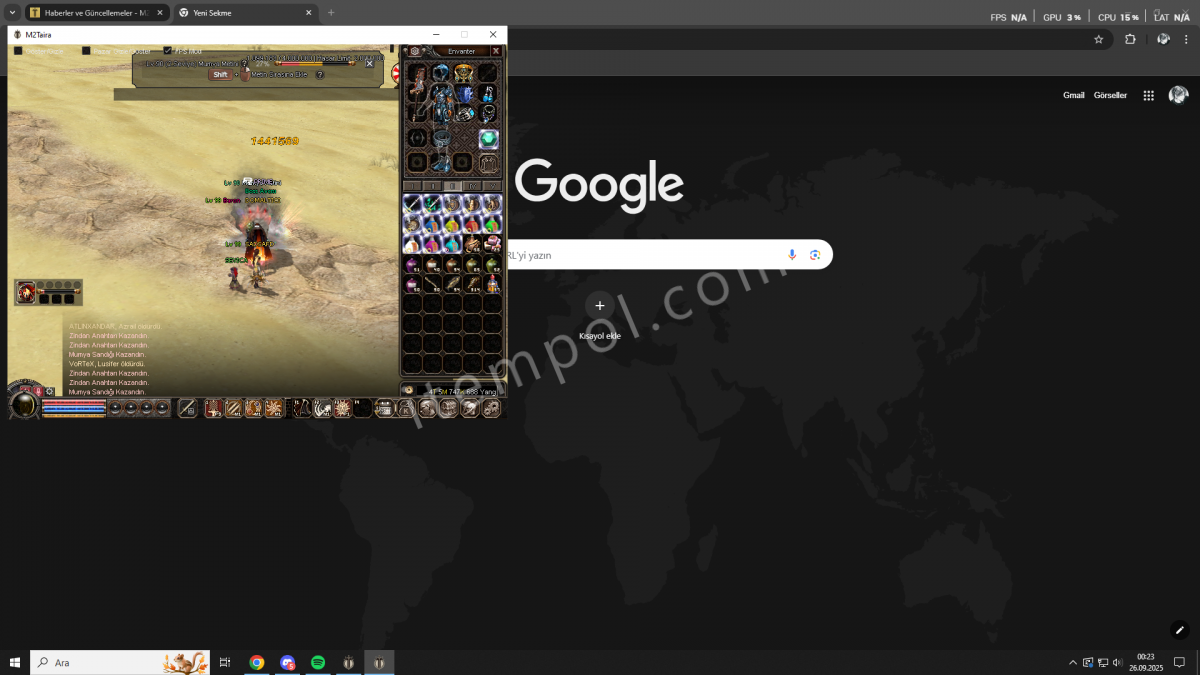Open Chrome extensions puzzle icon
This screenshot has width=1200, height=675.
[1130, 39]
